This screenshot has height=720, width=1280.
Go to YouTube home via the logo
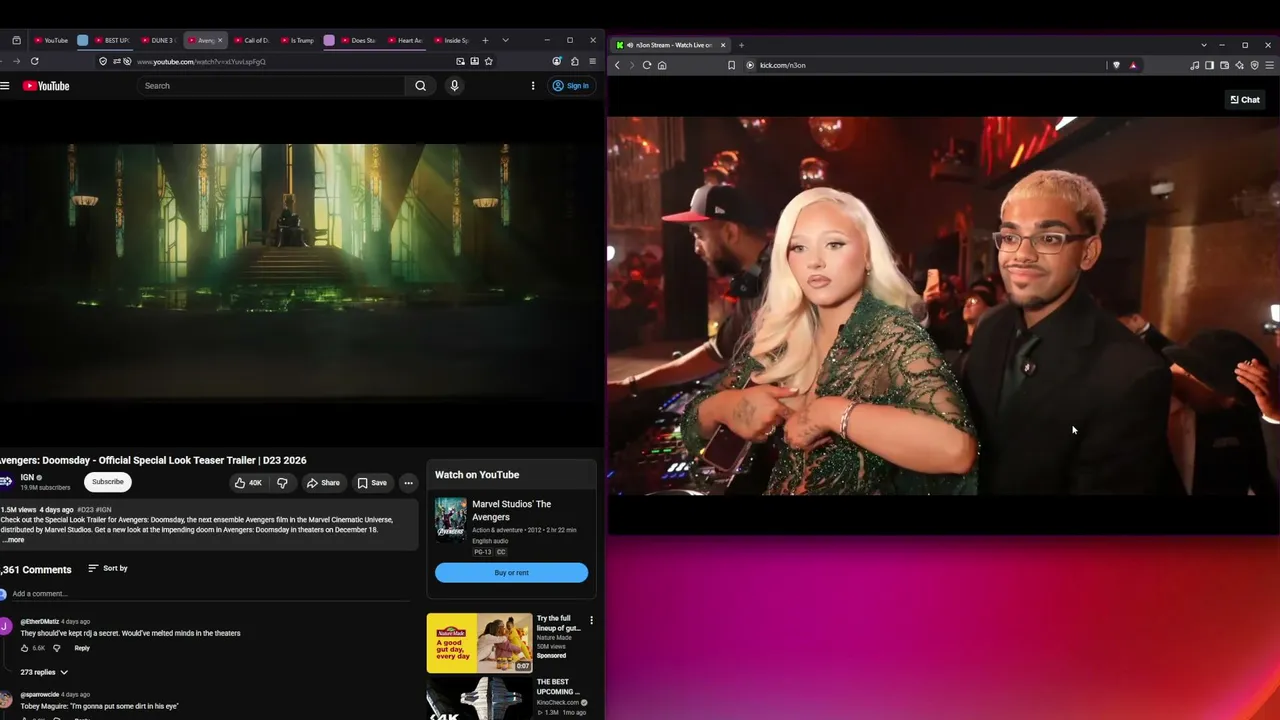tap(46, 86)
